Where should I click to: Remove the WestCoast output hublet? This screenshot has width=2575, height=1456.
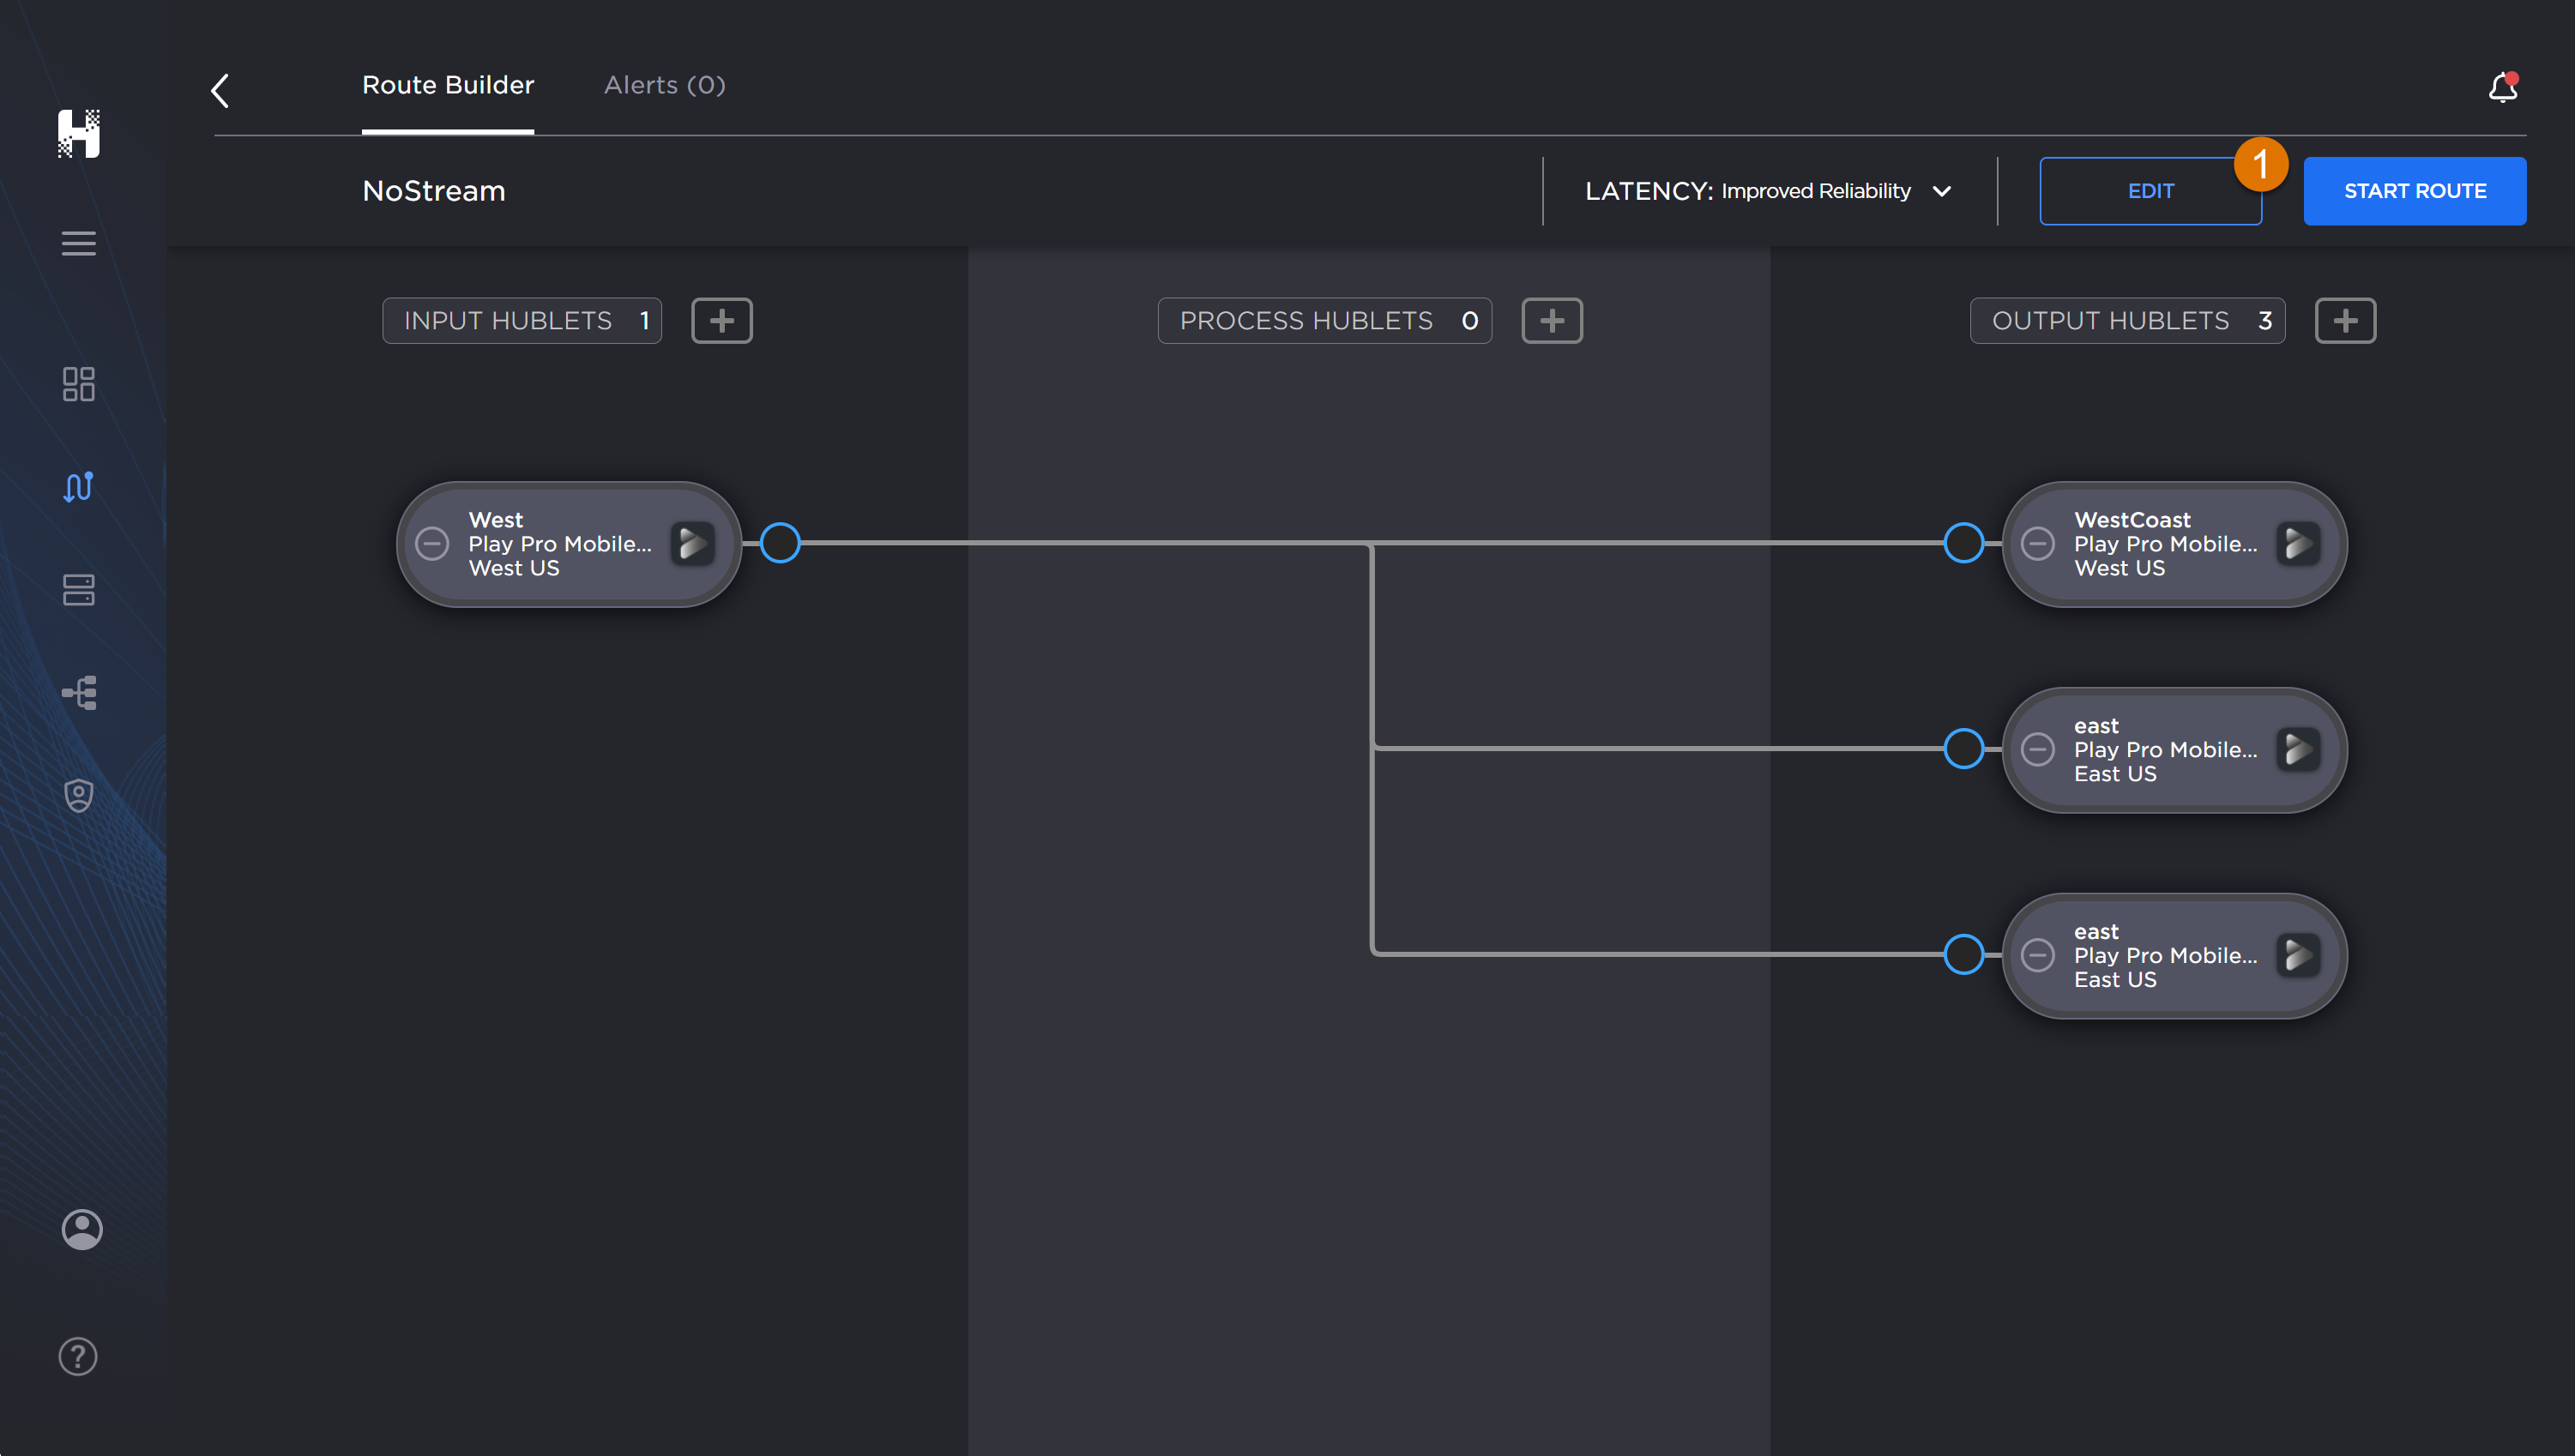(x=2039, y=544)
